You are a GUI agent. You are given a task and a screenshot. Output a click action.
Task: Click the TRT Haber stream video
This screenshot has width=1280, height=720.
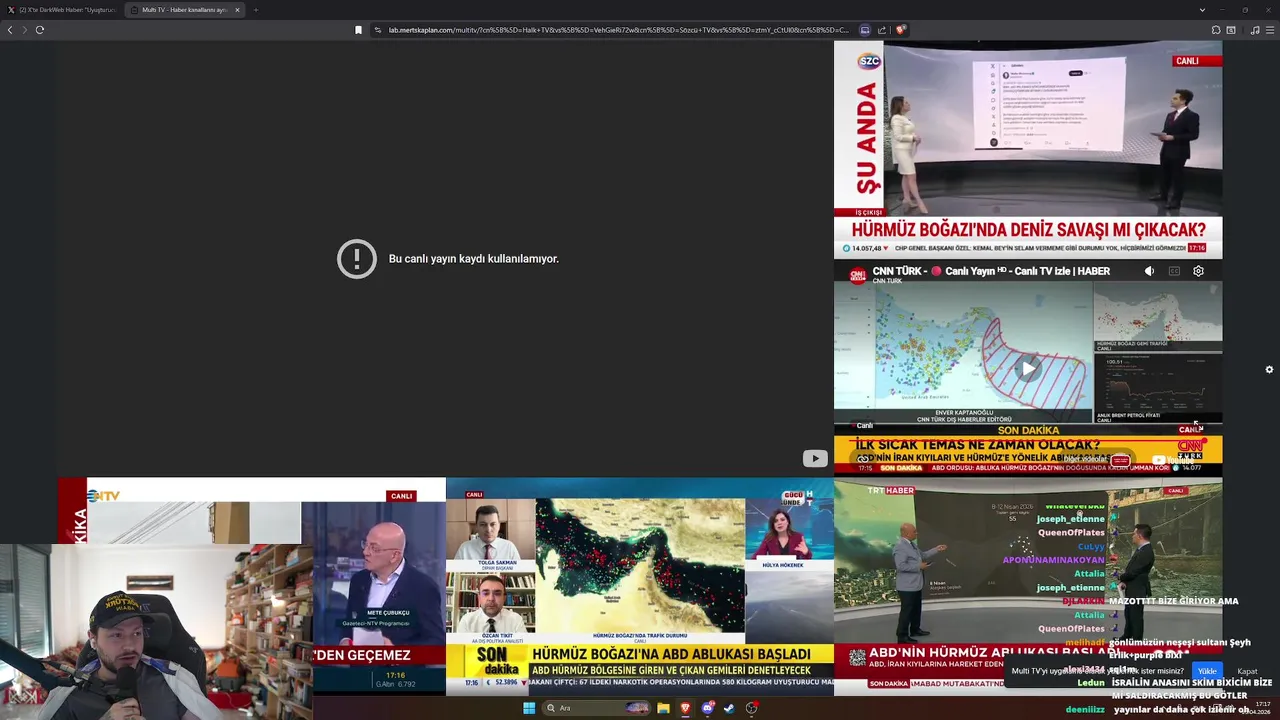click(1028, 586)
